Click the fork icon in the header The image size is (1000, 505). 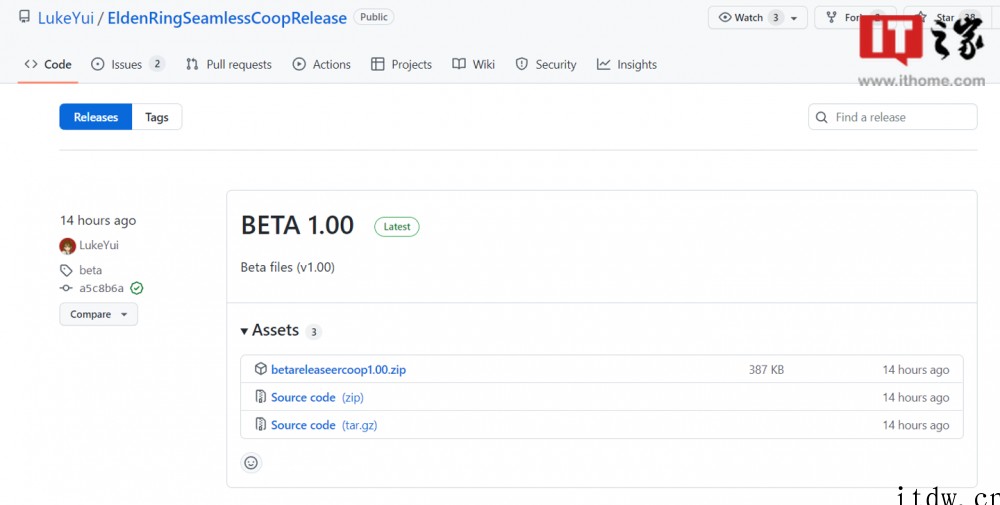click(831, 18)
